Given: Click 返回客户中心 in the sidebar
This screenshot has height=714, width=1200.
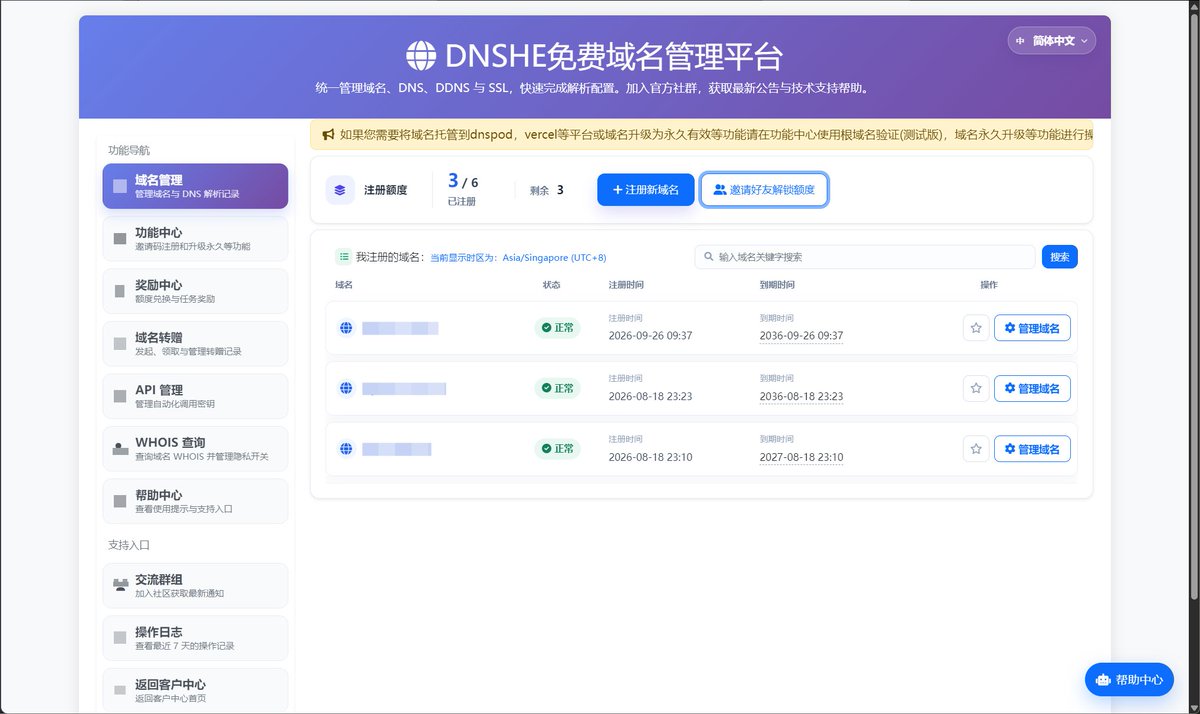Looking at the screenshot, I should 195,690.
